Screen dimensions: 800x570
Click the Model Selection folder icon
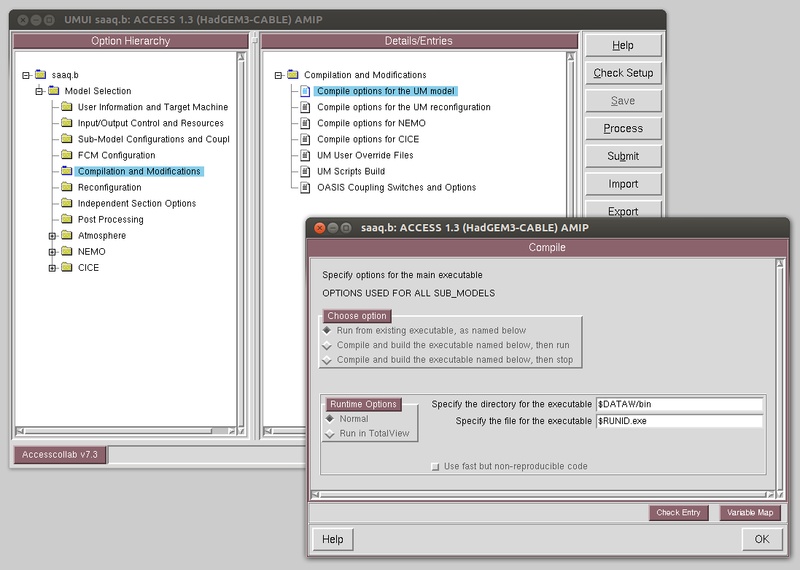(54, 90)
